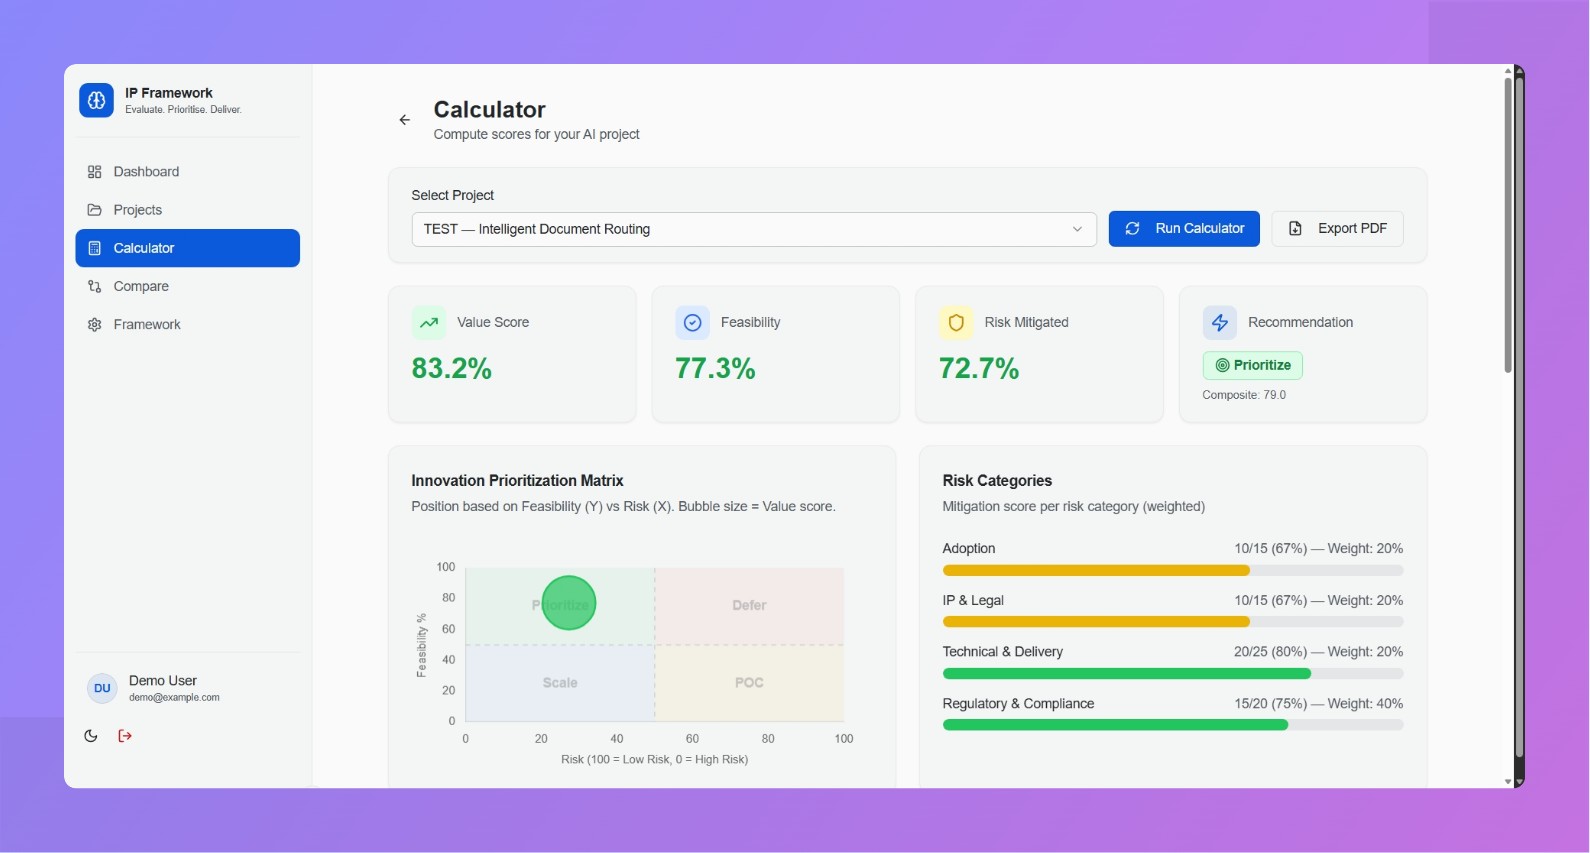Open the Framework settings page
Screen dimensions: 1590x853
[x=147, y=324]
